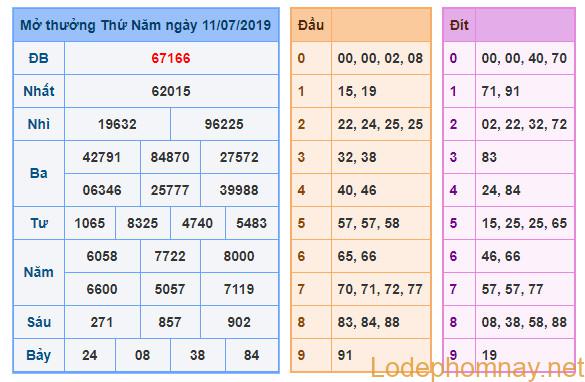Click the Sáu row label

coord(39,322)
